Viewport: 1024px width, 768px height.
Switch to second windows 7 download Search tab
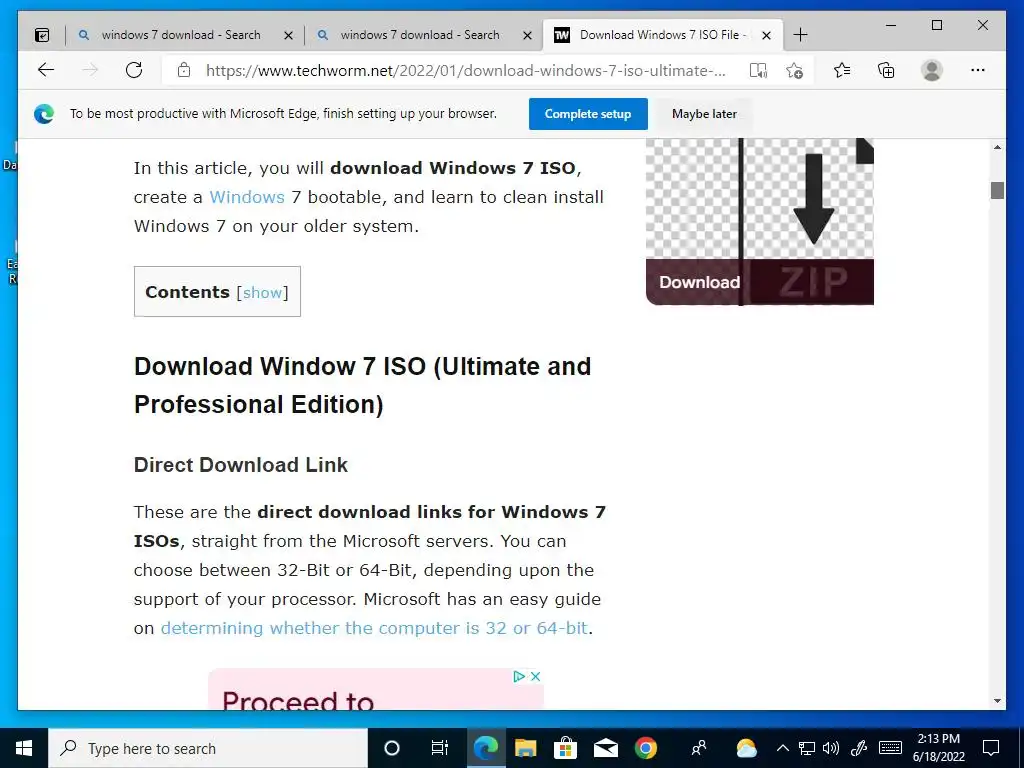tap(419, 35)
